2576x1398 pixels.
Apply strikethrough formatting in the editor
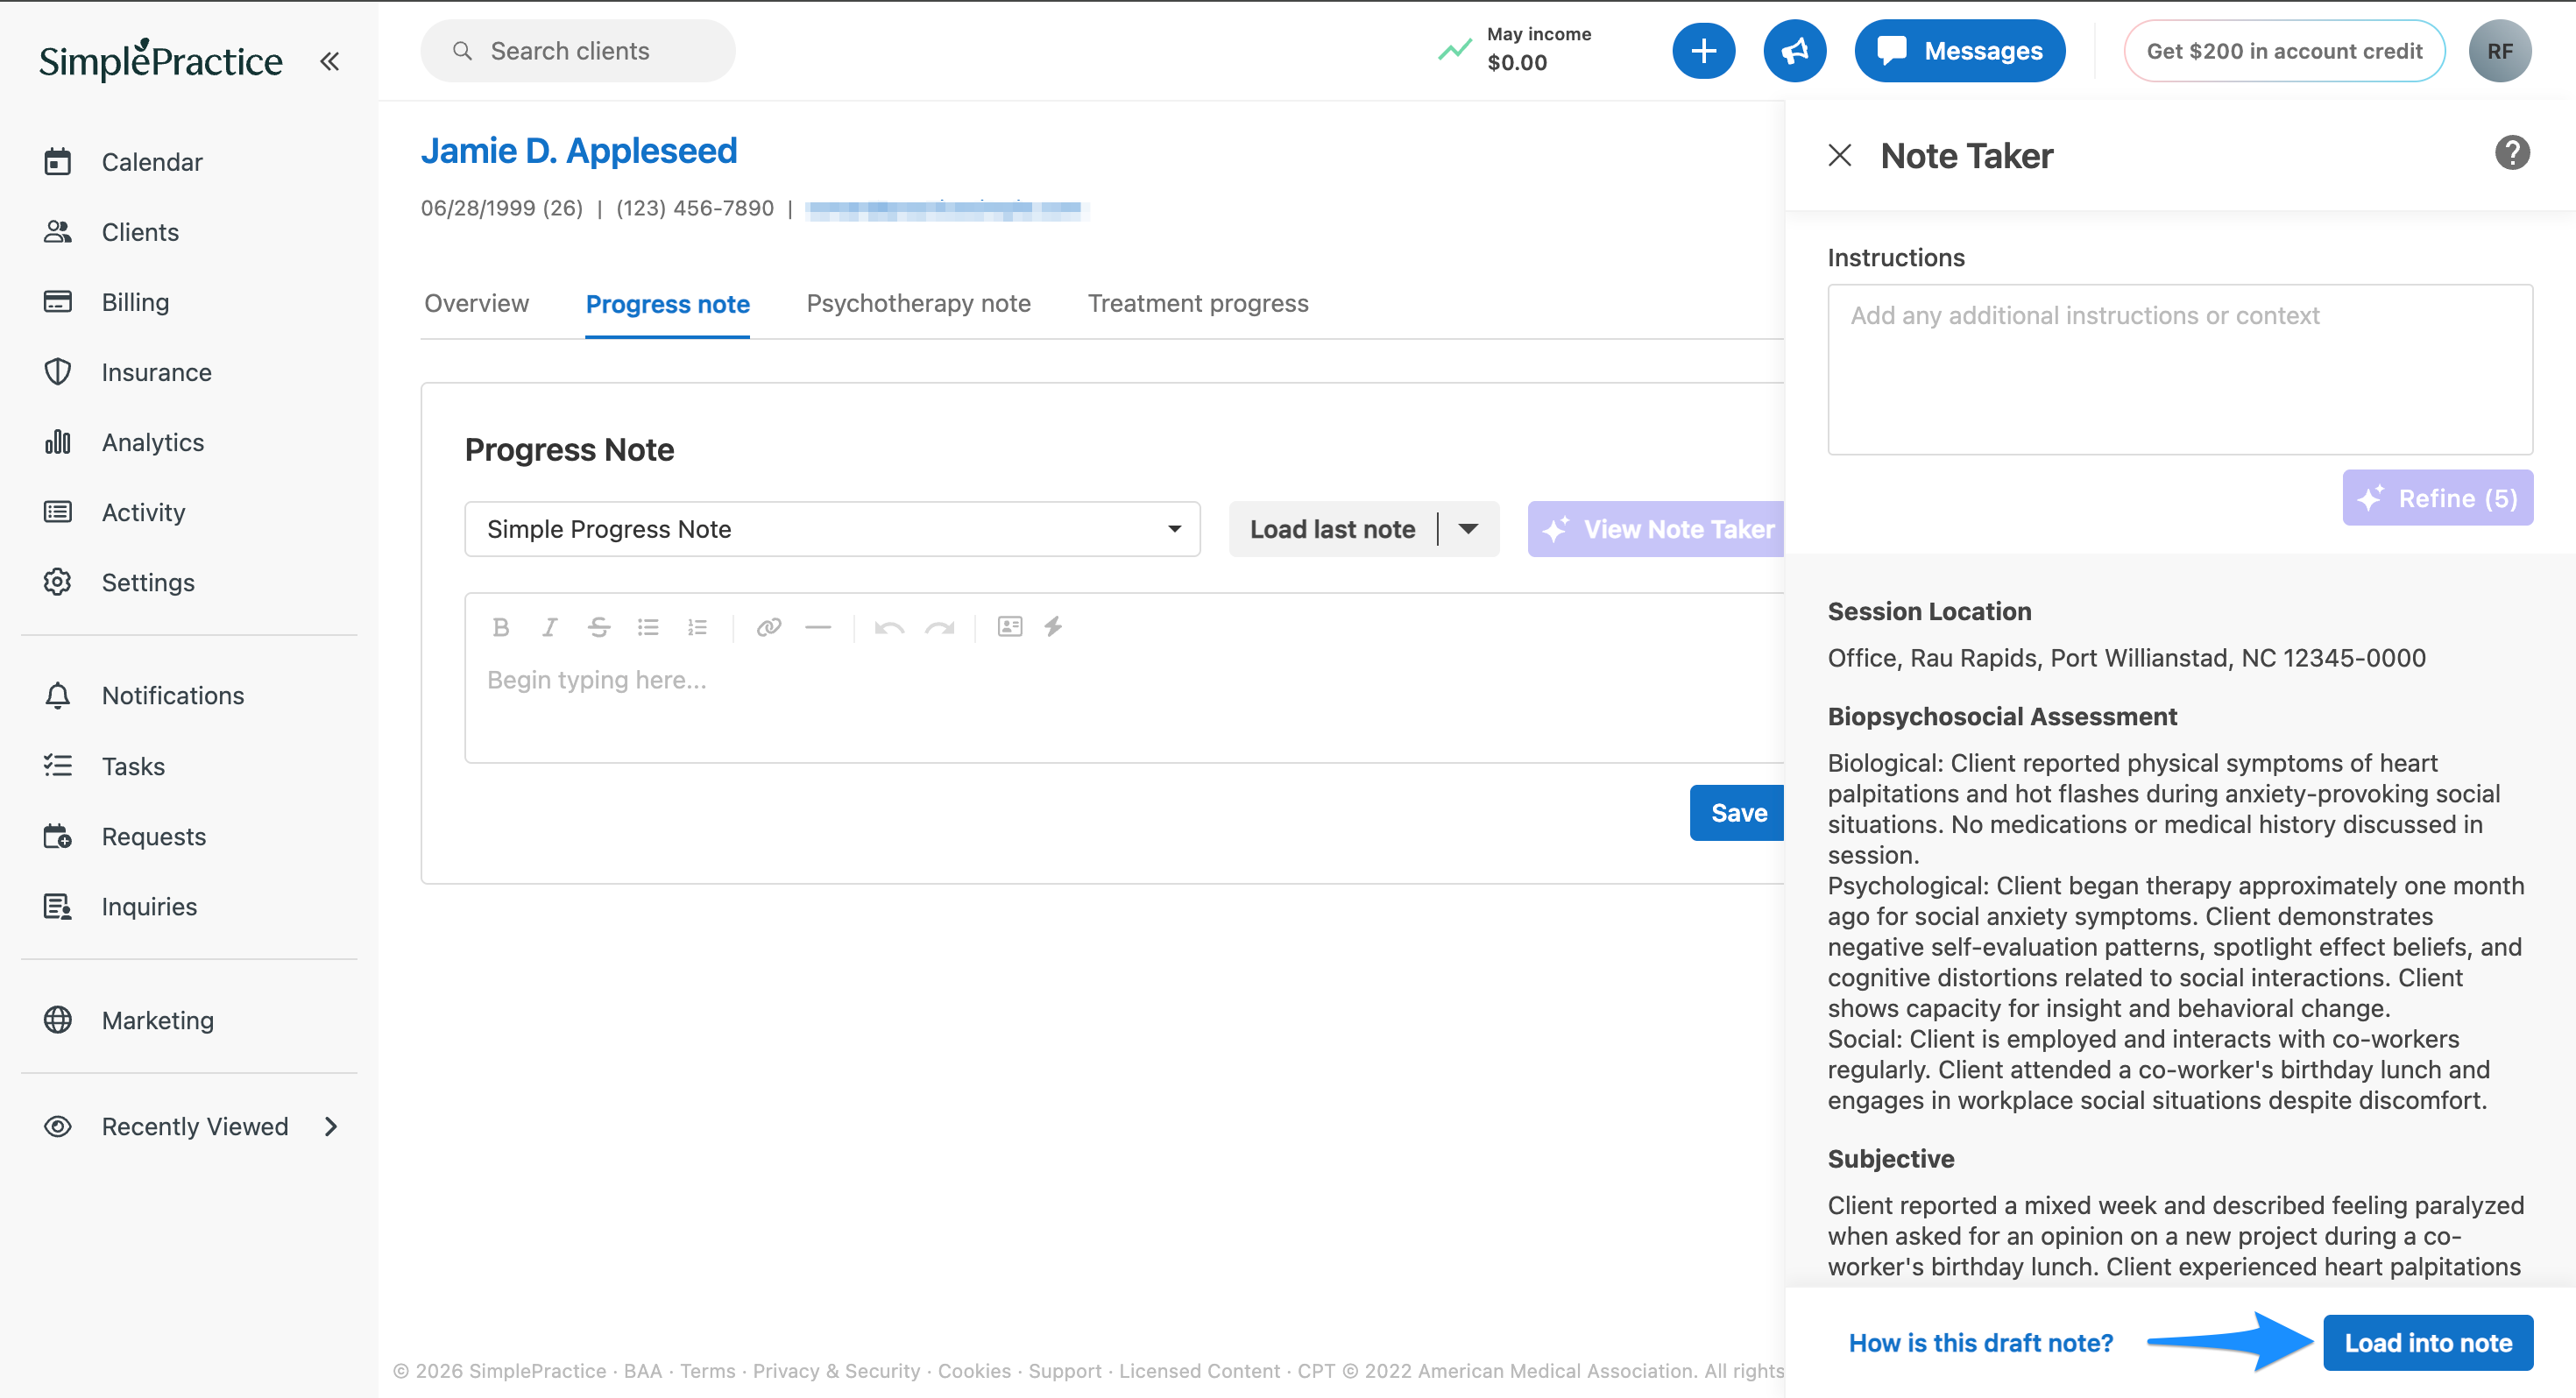(x=599, y=627)
